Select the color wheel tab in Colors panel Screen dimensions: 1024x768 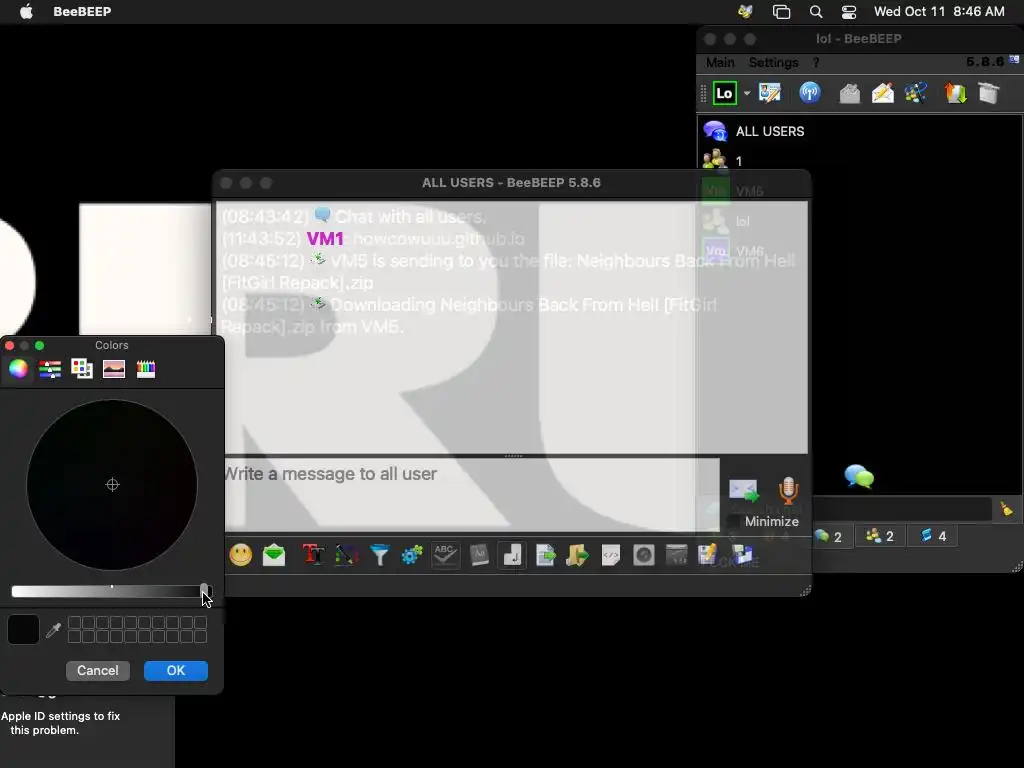(x=18, y=369)
